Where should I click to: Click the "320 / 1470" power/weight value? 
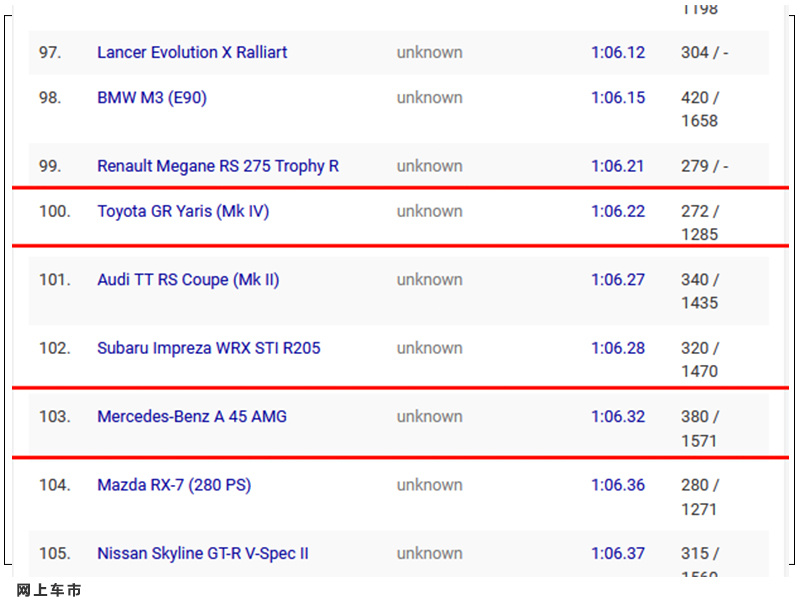(x=701, y=360)
